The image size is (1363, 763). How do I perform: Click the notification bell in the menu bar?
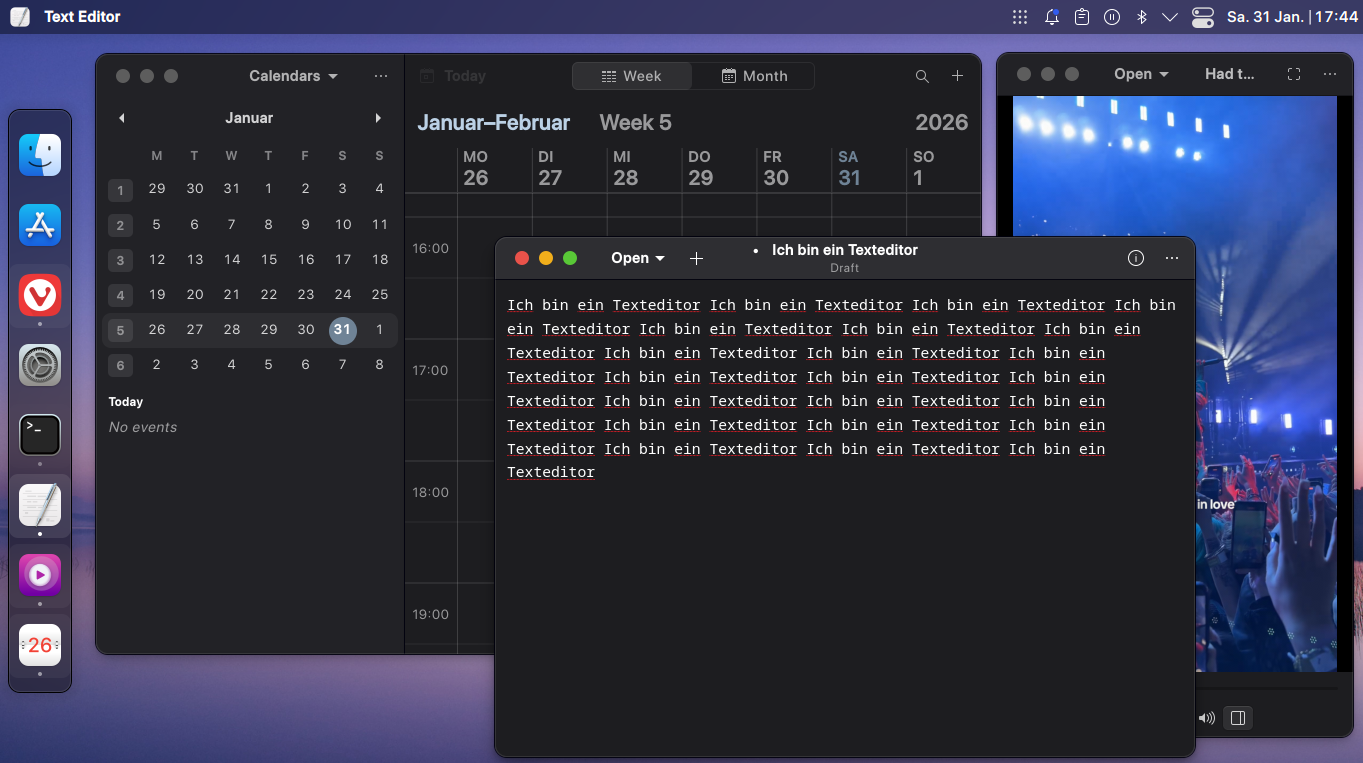1051,16
